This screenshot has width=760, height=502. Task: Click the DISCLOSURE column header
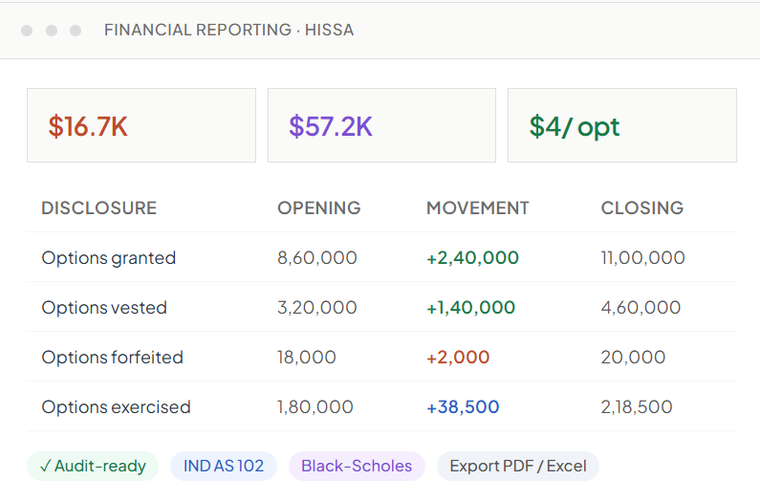99,208
